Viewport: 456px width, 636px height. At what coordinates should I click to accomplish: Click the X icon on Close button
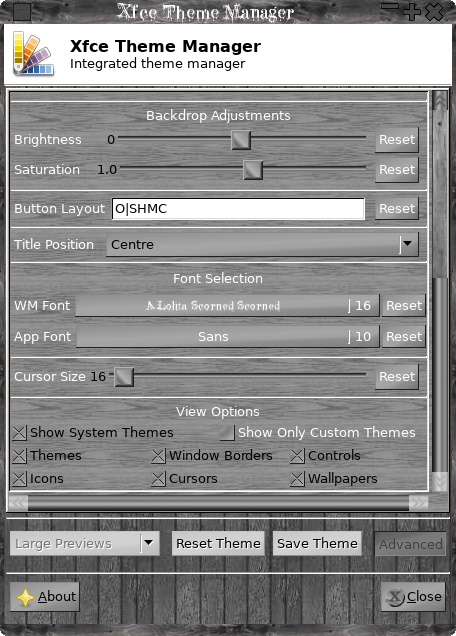(x=395, y=597)
